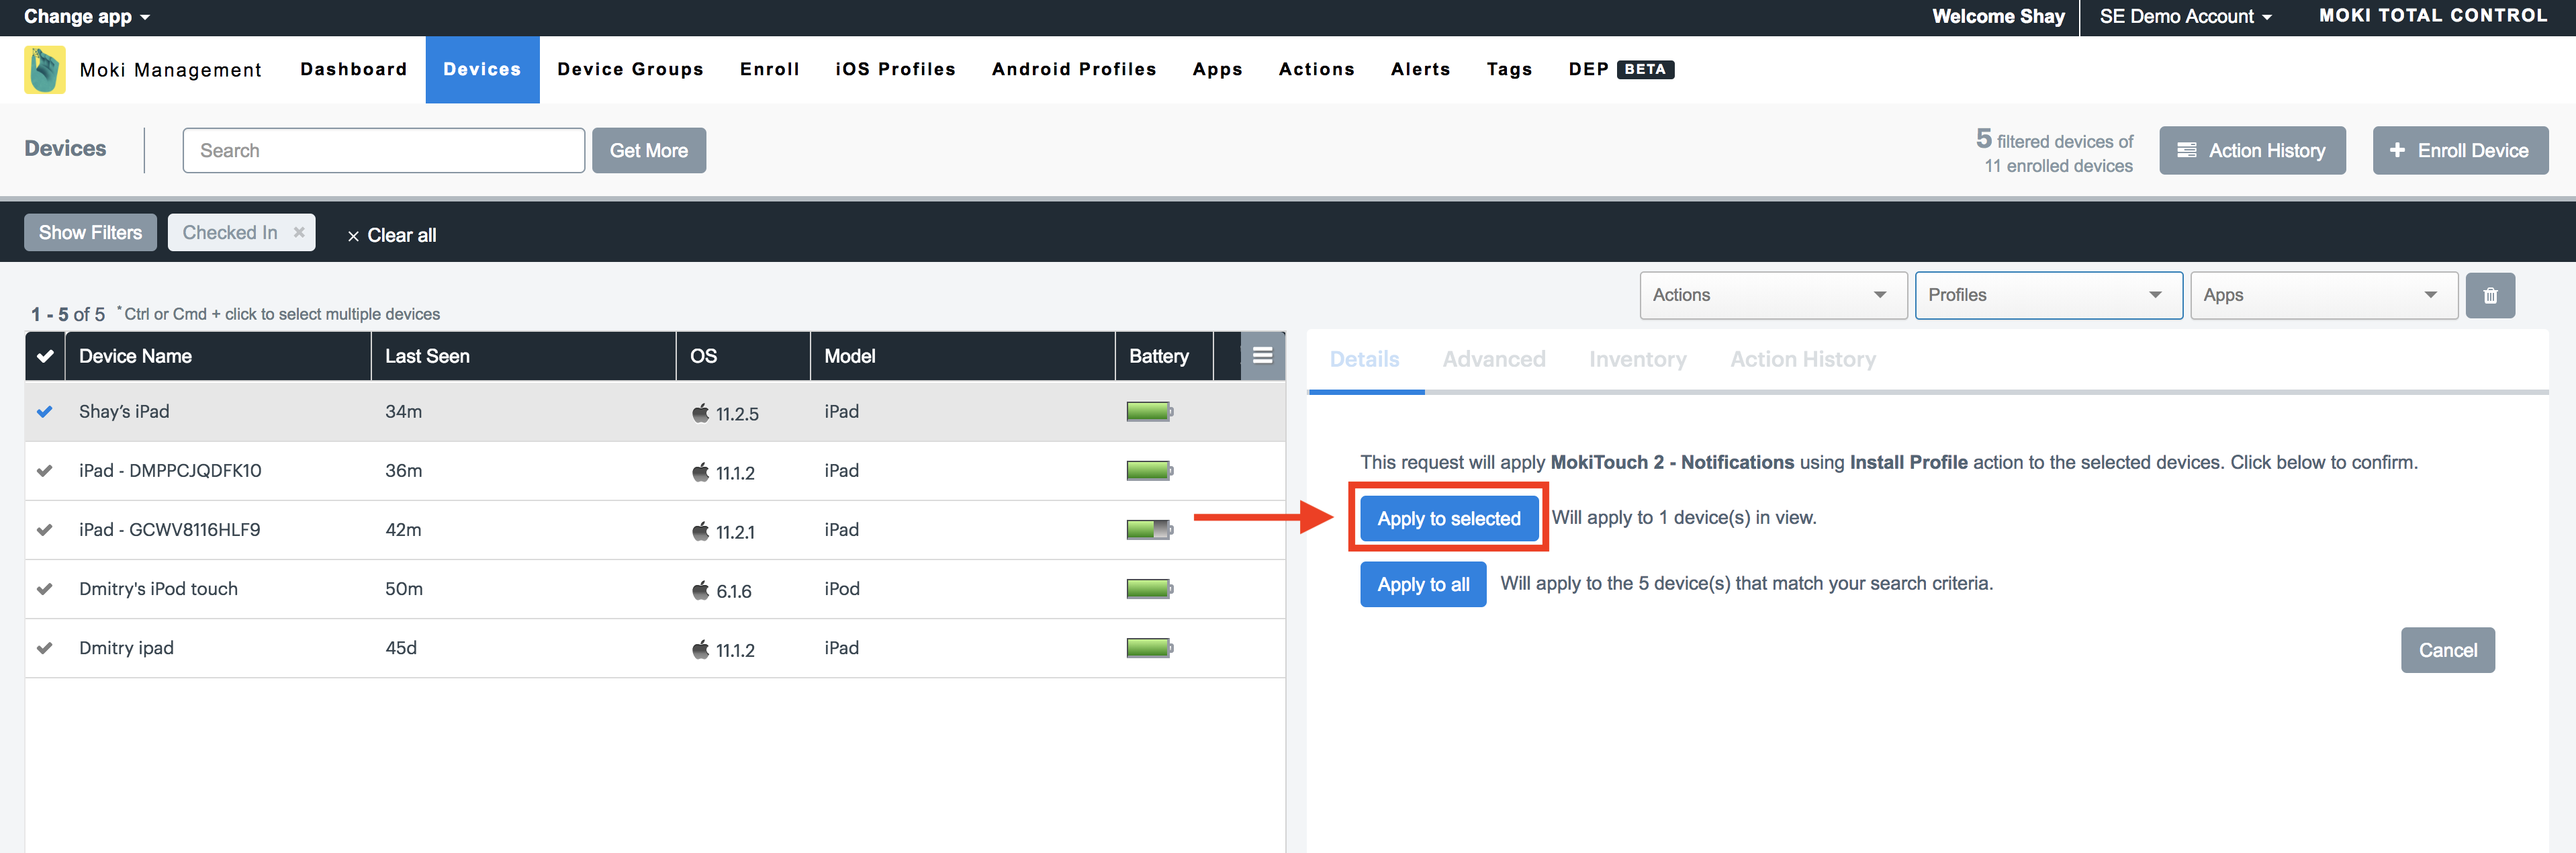Click the trash delete icon
This screenshot has height=853, width=2576.
point(2489,295)
